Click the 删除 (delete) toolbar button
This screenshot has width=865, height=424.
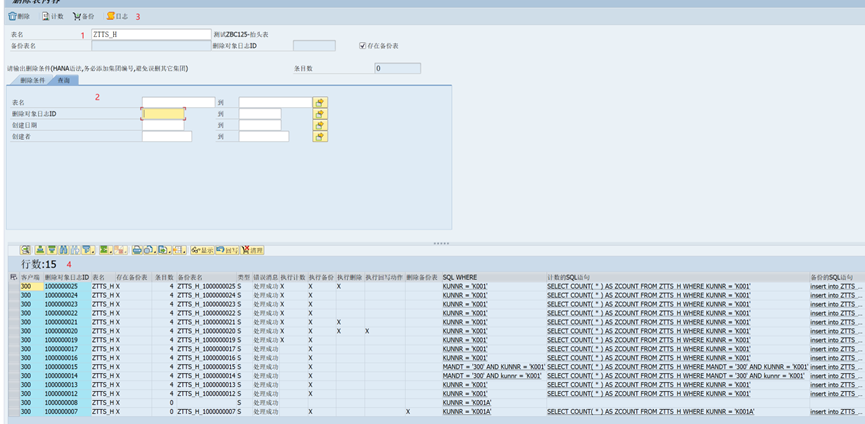point(19,17)
